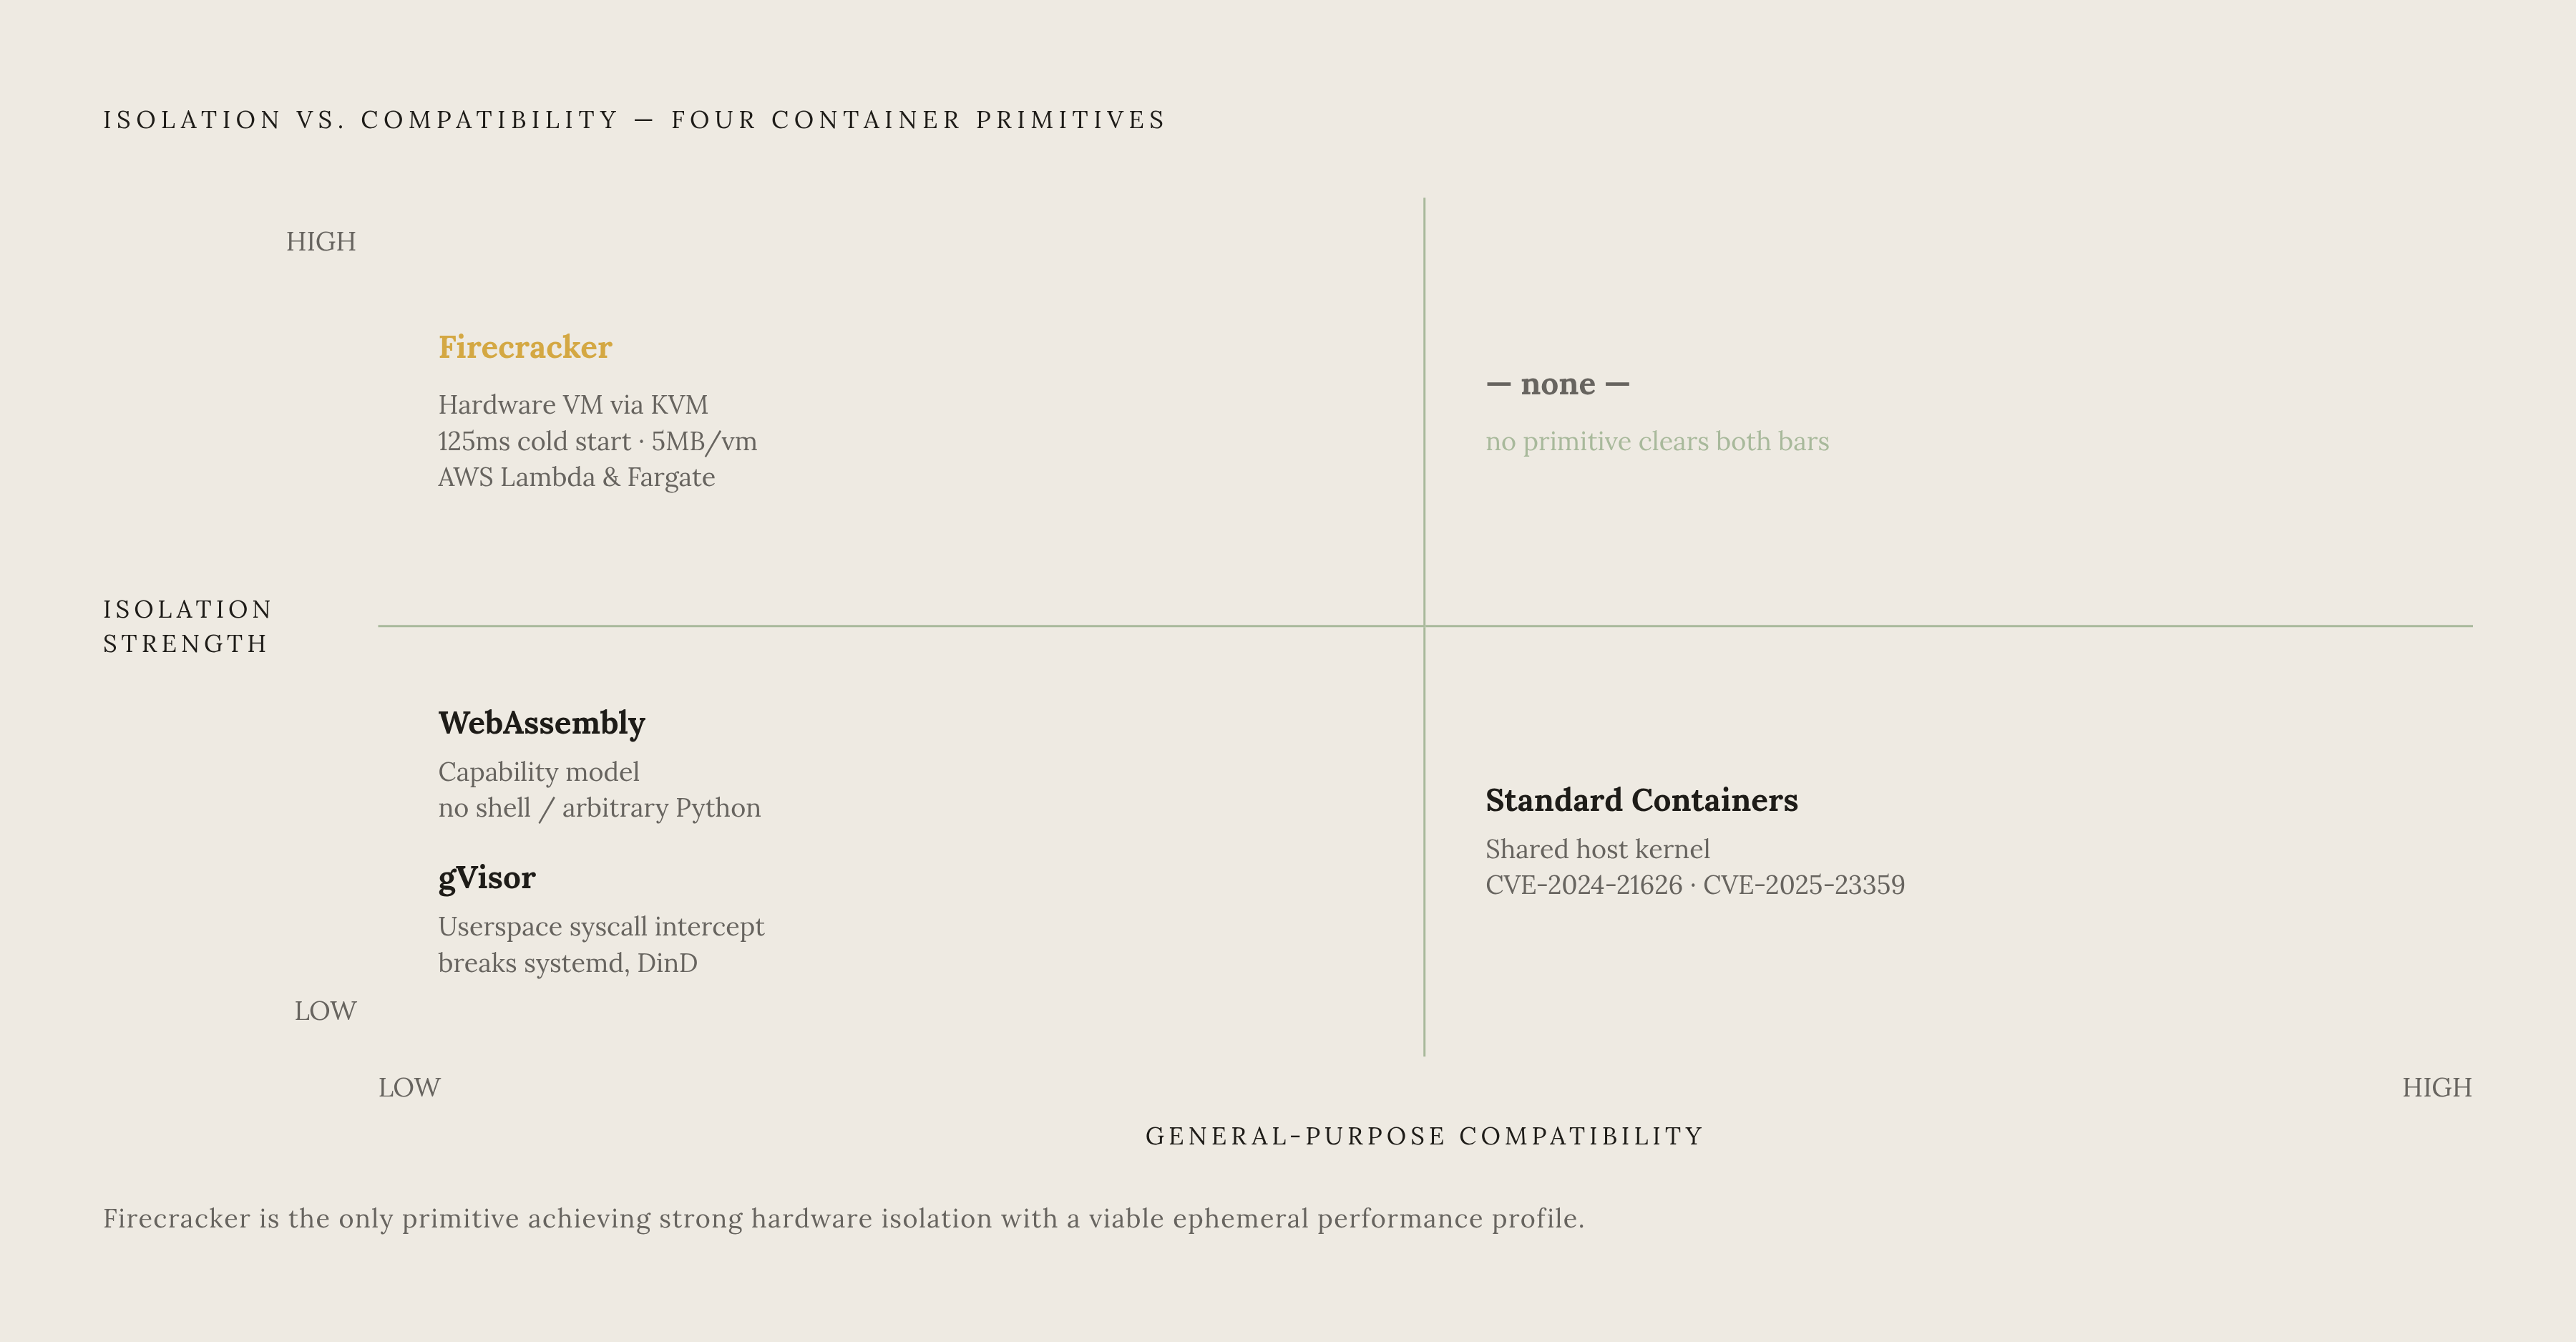Click the '— none —' quadrant label
Viewport: 2576px width, 1342px height.
click(x=1557, y=384)
